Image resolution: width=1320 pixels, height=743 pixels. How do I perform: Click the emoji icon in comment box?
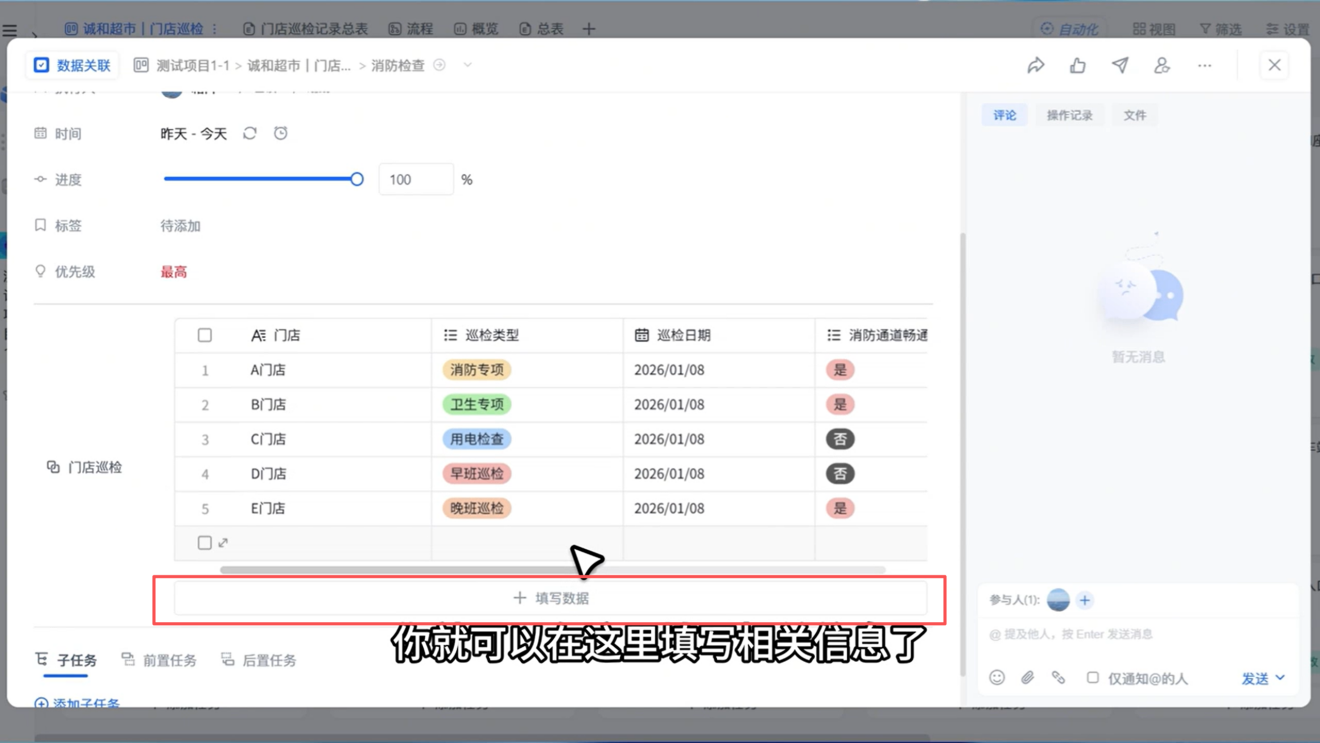click(x=997, y=678)
